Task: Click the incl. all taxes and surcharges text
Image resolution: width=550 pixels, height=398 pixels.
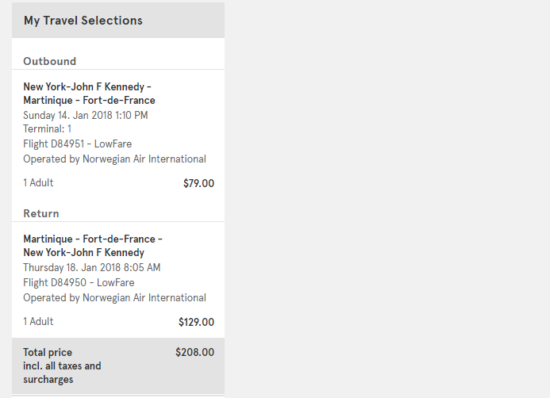Action: (62, 373)
